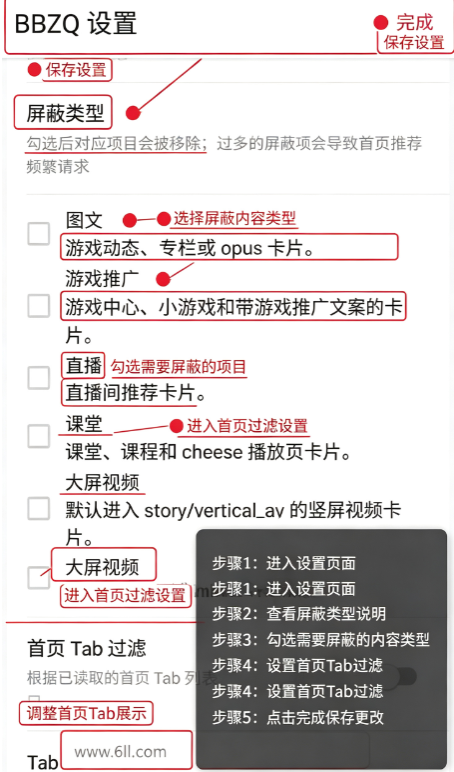Screen dimensions: 454x772
Task: Tap the boxed 大屏视频 title near bottom
Action: pos(103,567)
